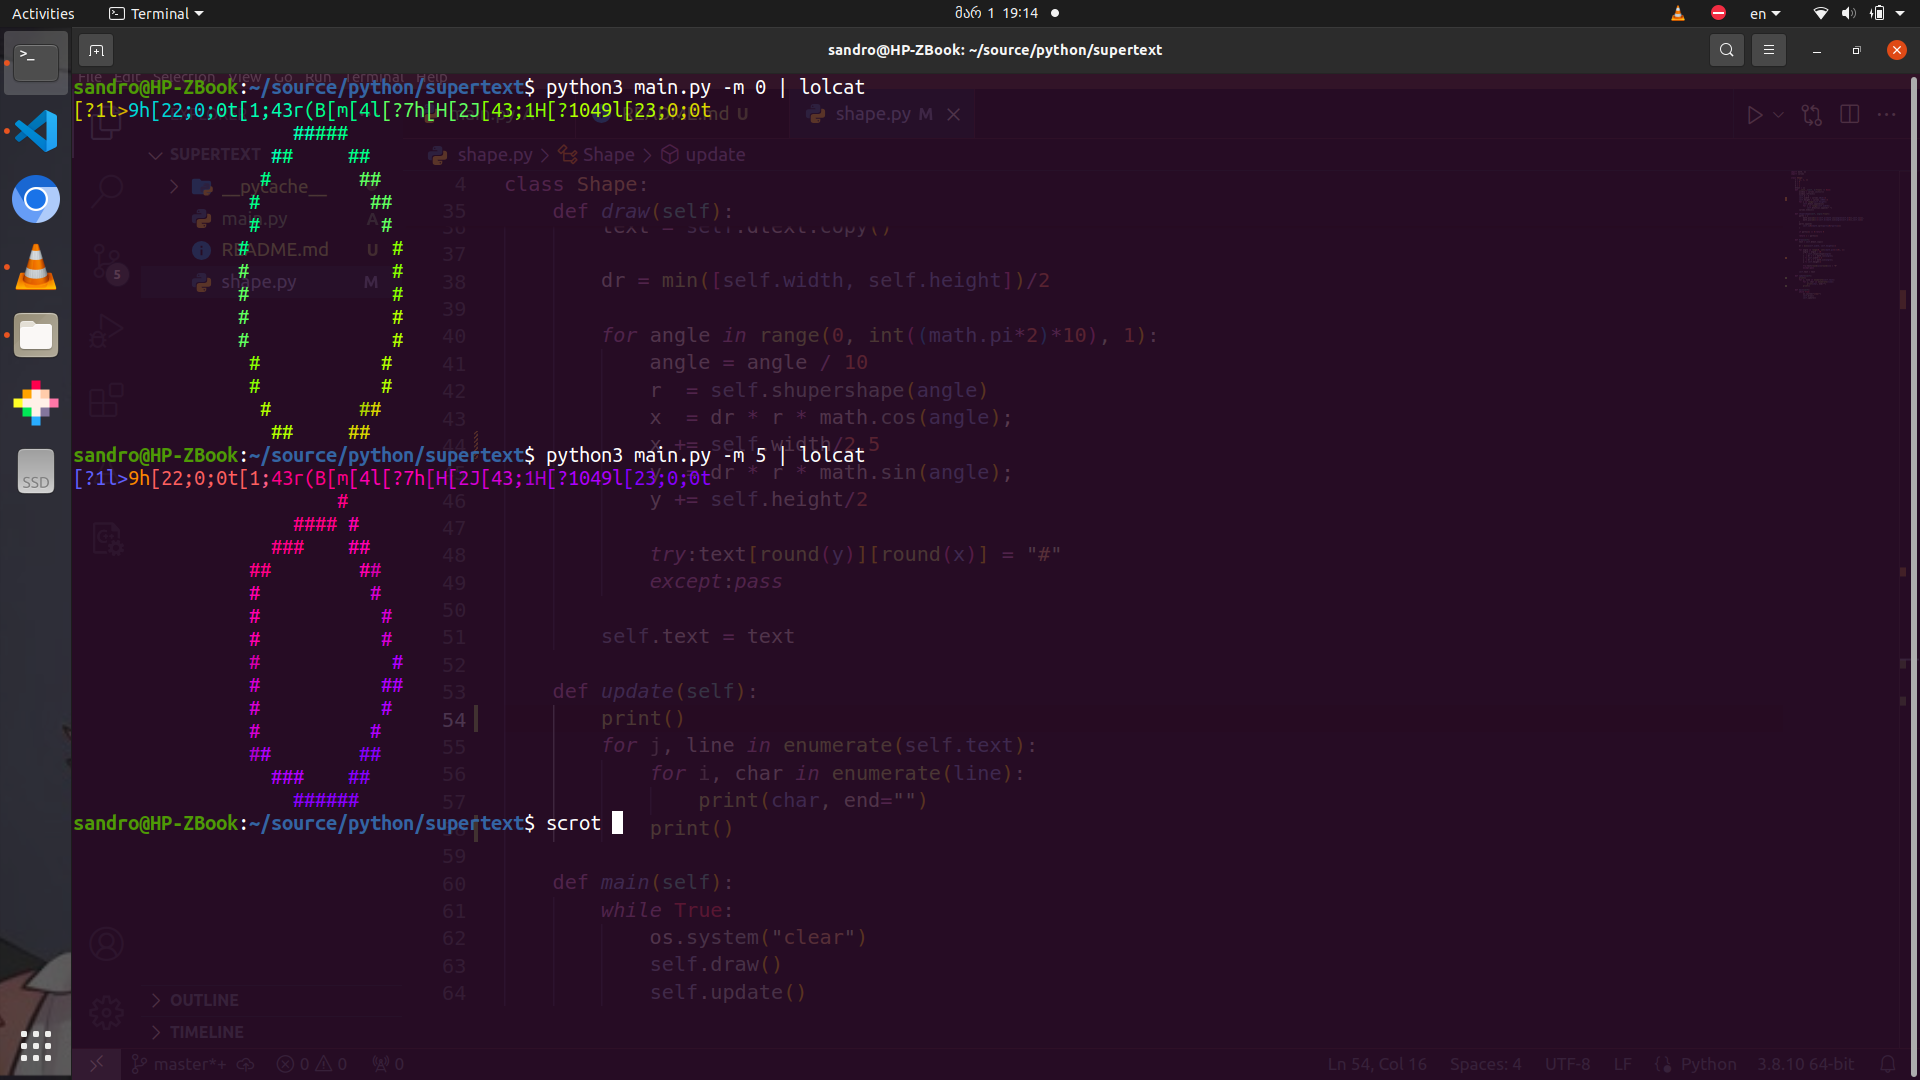Click the red do-not-disturb tray icon
Viewport: 1920px width, 1080px height.
point(1718,13)
